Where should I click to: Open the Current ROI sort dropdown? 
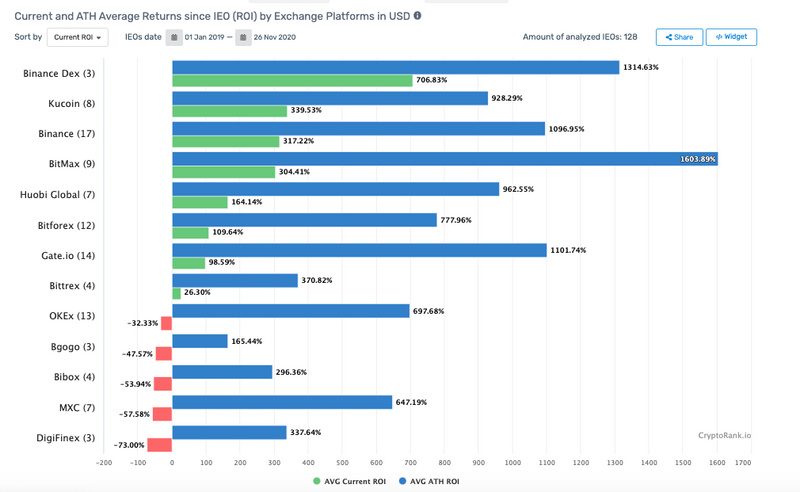(x=78, y=37)
